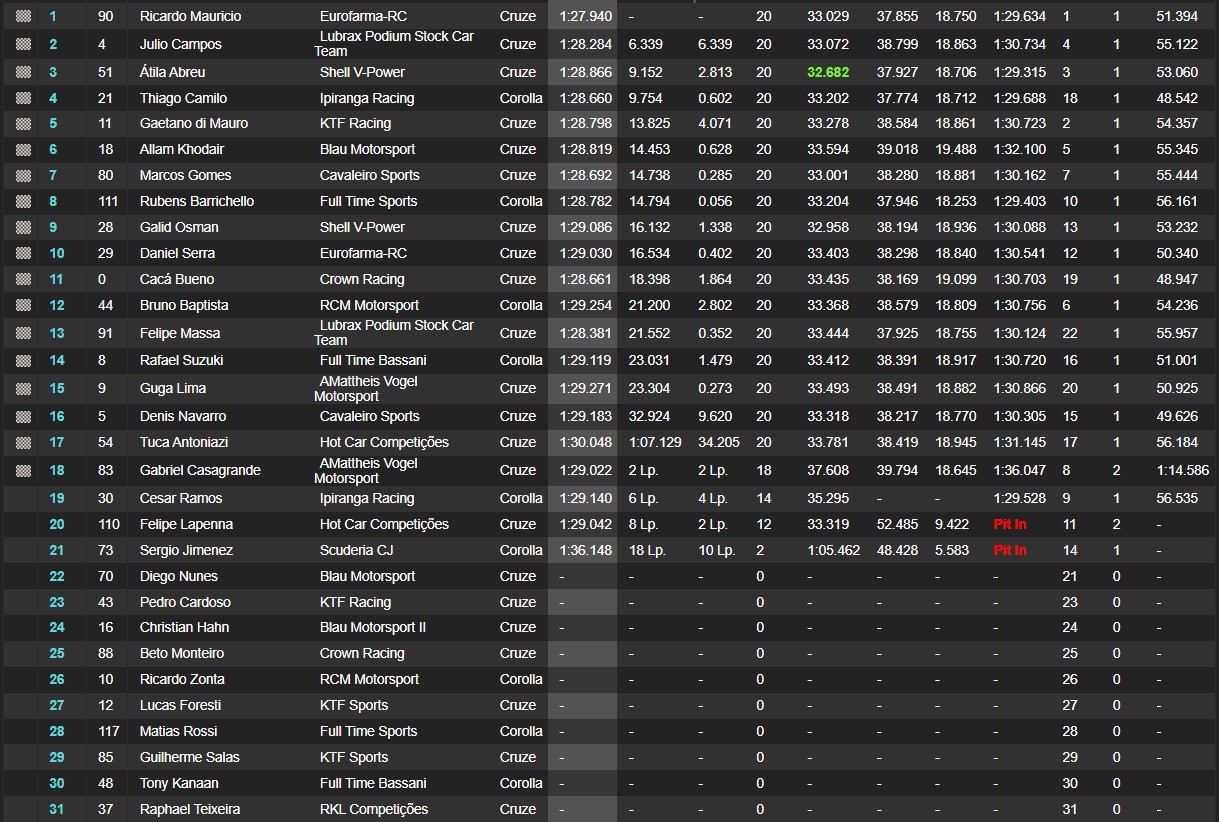Click the finish flag icon for Thiago Camilo
The height and width of the screenshot is (822, 1219).
[24, 98]
